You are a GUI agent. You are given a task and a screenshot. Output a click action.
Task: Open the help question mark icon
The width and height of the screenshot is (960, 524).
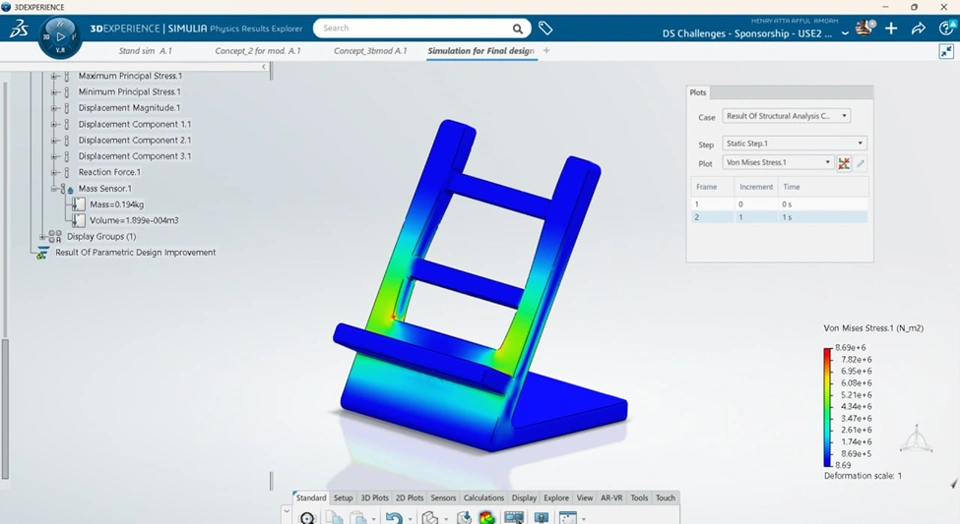947,28
